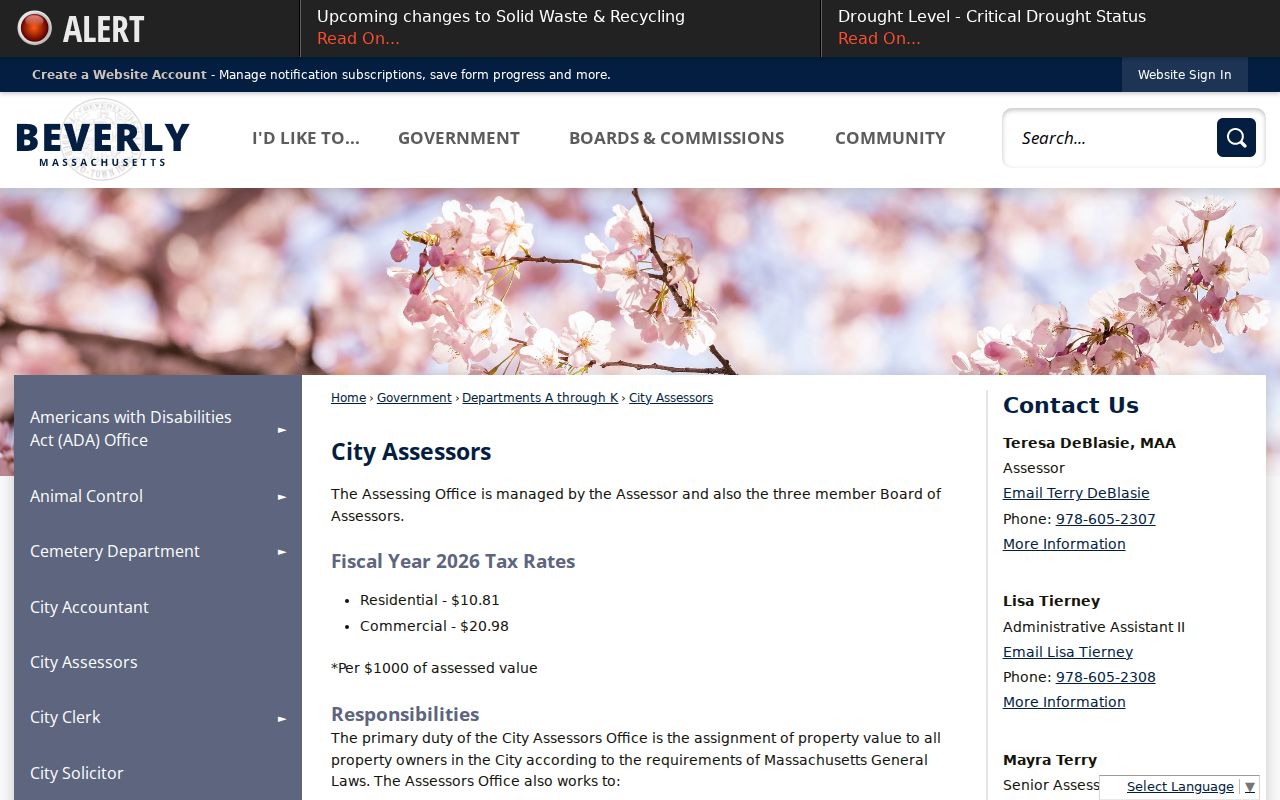Click the Commercial - $20.98 tax rate

tap(435, 626)
